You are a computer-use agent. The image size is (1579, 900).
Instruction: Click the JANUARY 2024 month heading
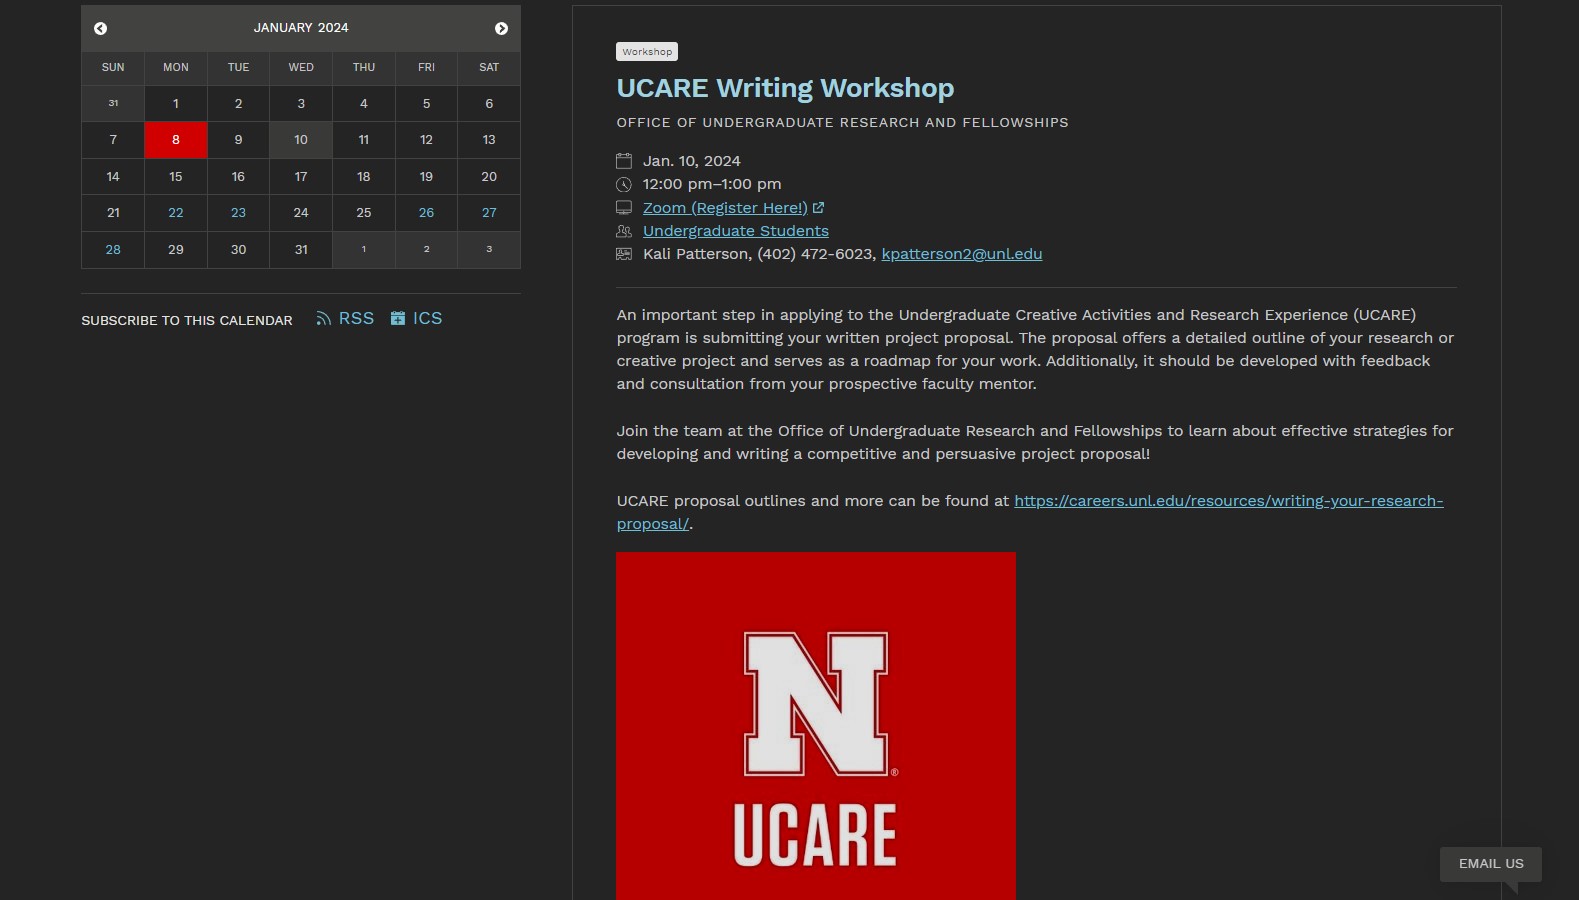[301, 28]
